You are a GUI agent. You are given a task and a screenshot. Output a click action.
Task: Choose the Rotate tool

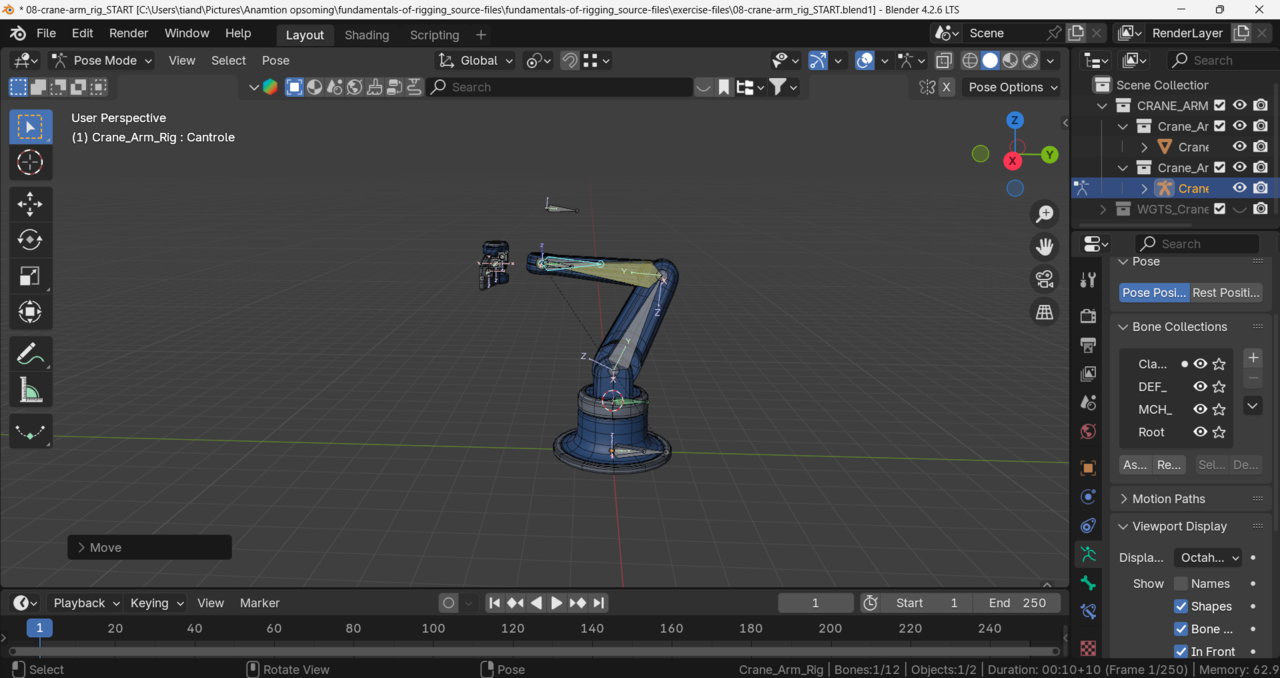(30, 240)
